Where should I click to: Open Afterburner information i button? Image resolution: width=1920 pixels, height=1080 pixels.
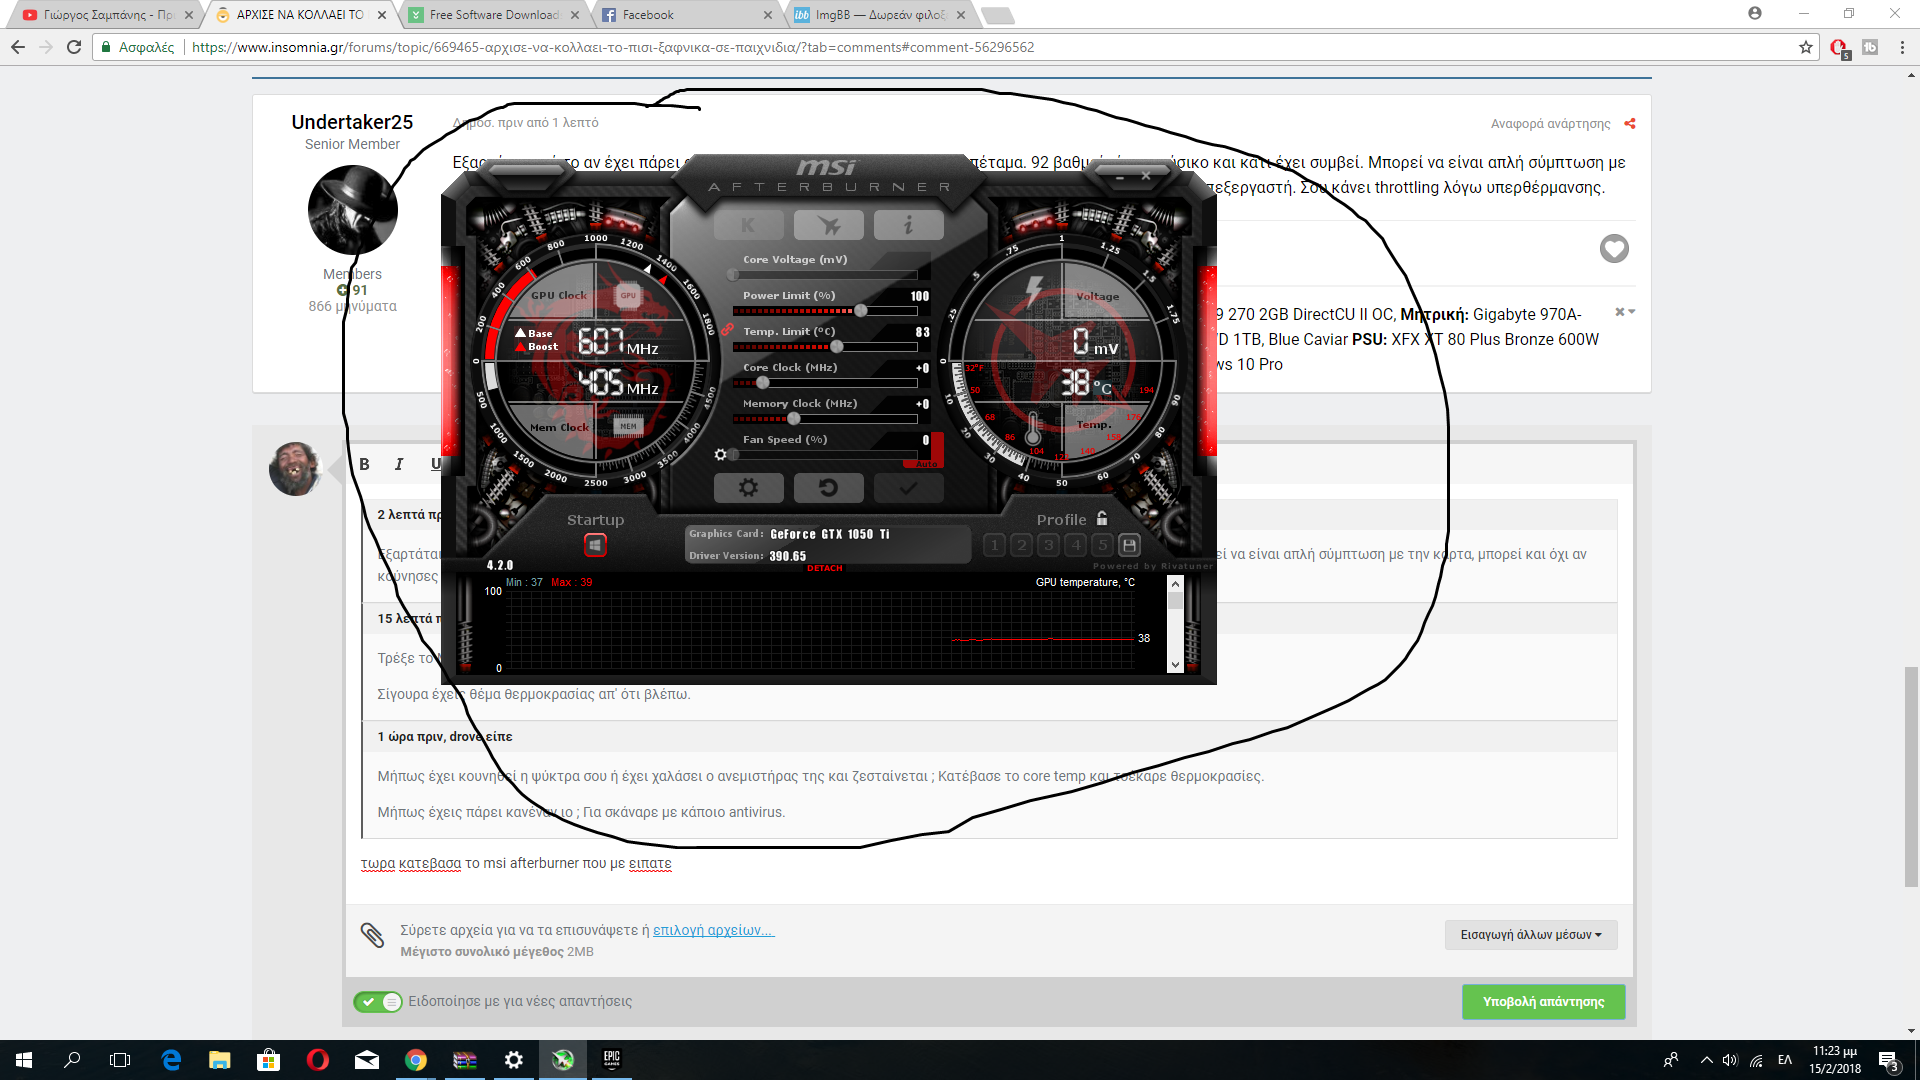click(x=908, y=225)
